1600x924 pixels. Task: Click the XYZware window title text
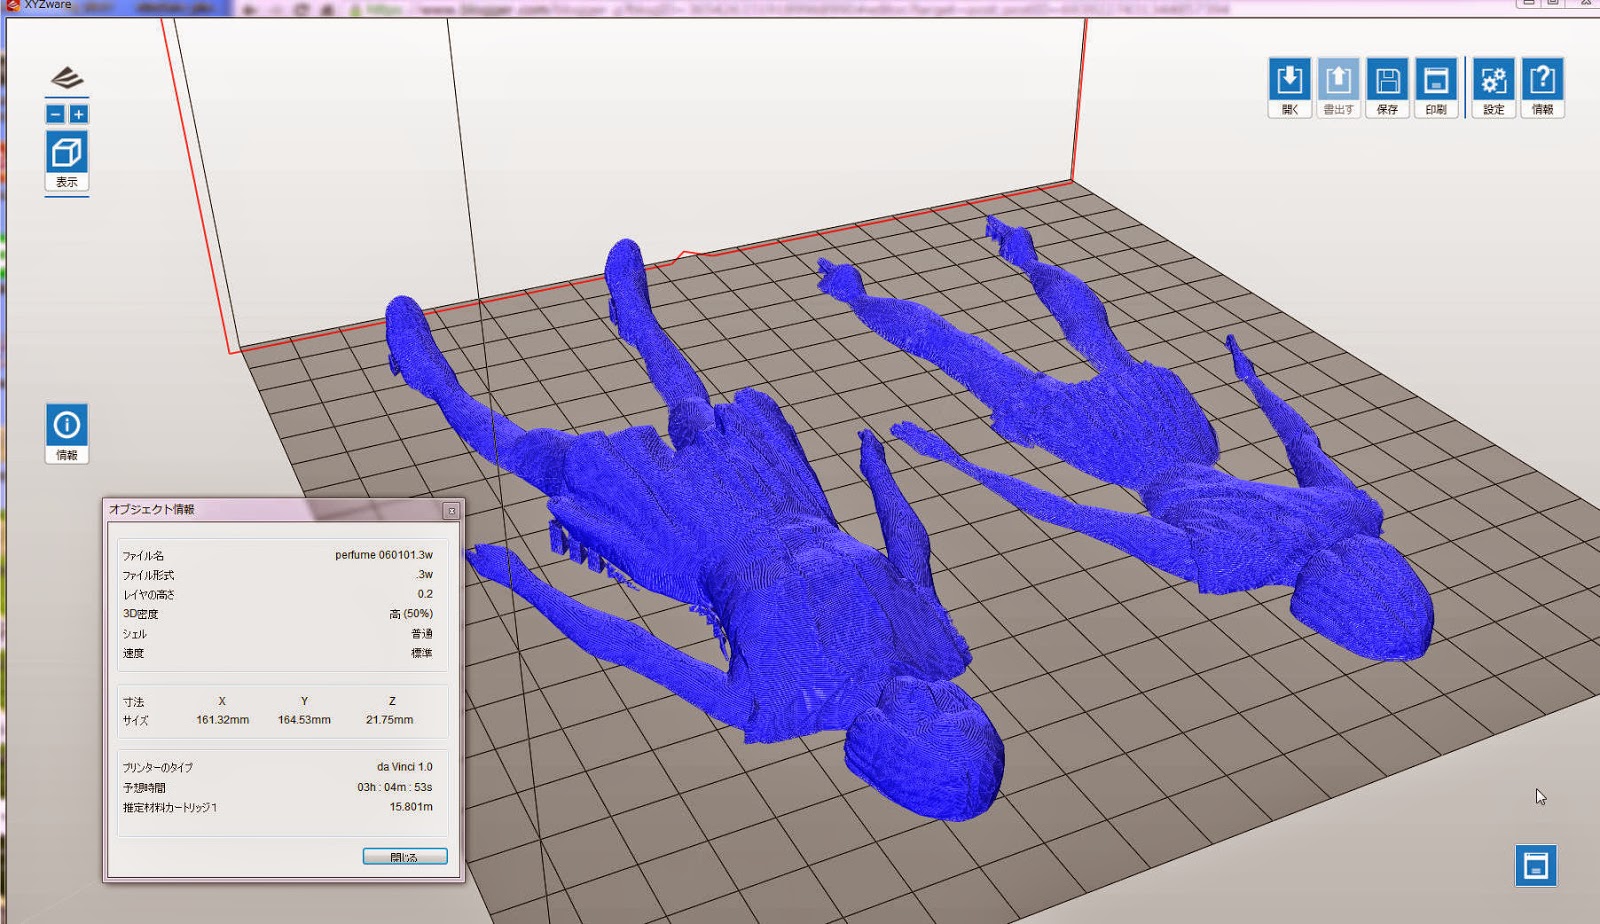[48, 5]
